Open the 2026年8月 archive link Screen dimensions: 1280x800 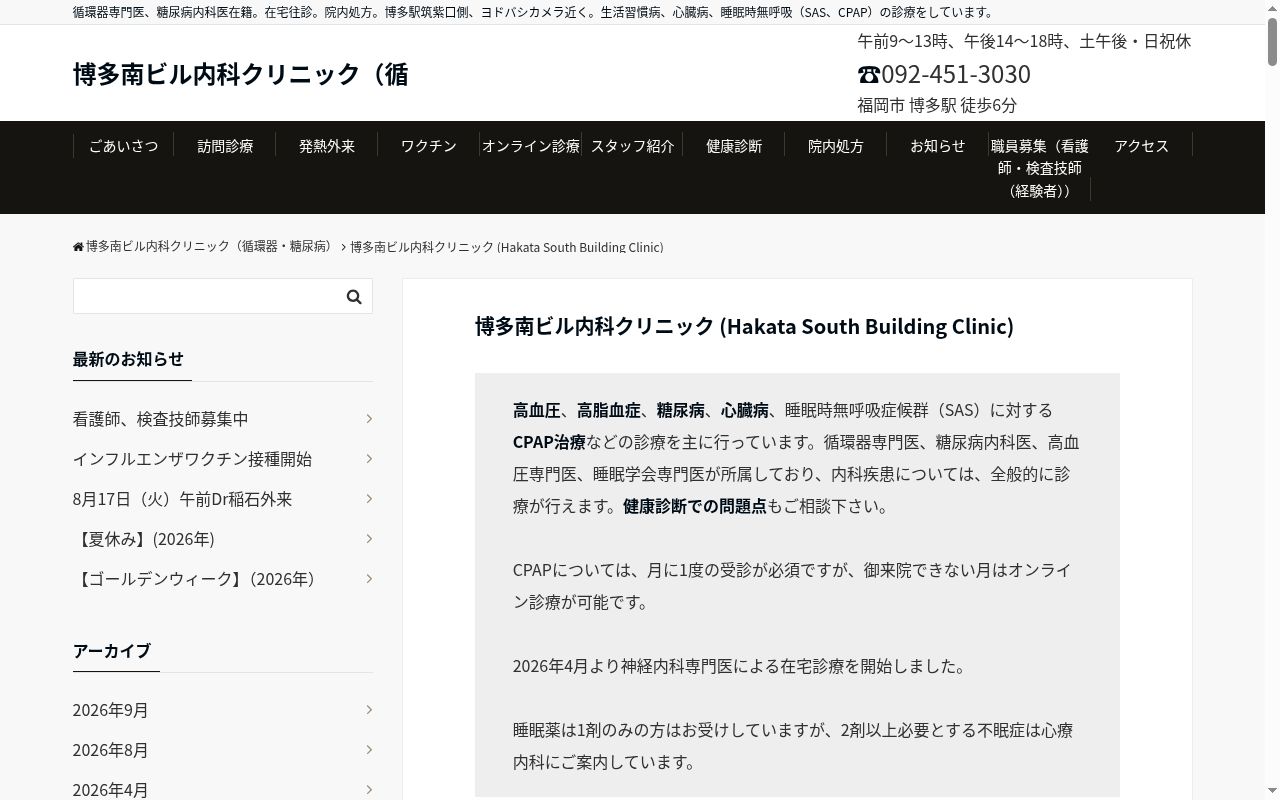(x=110, y=749)
